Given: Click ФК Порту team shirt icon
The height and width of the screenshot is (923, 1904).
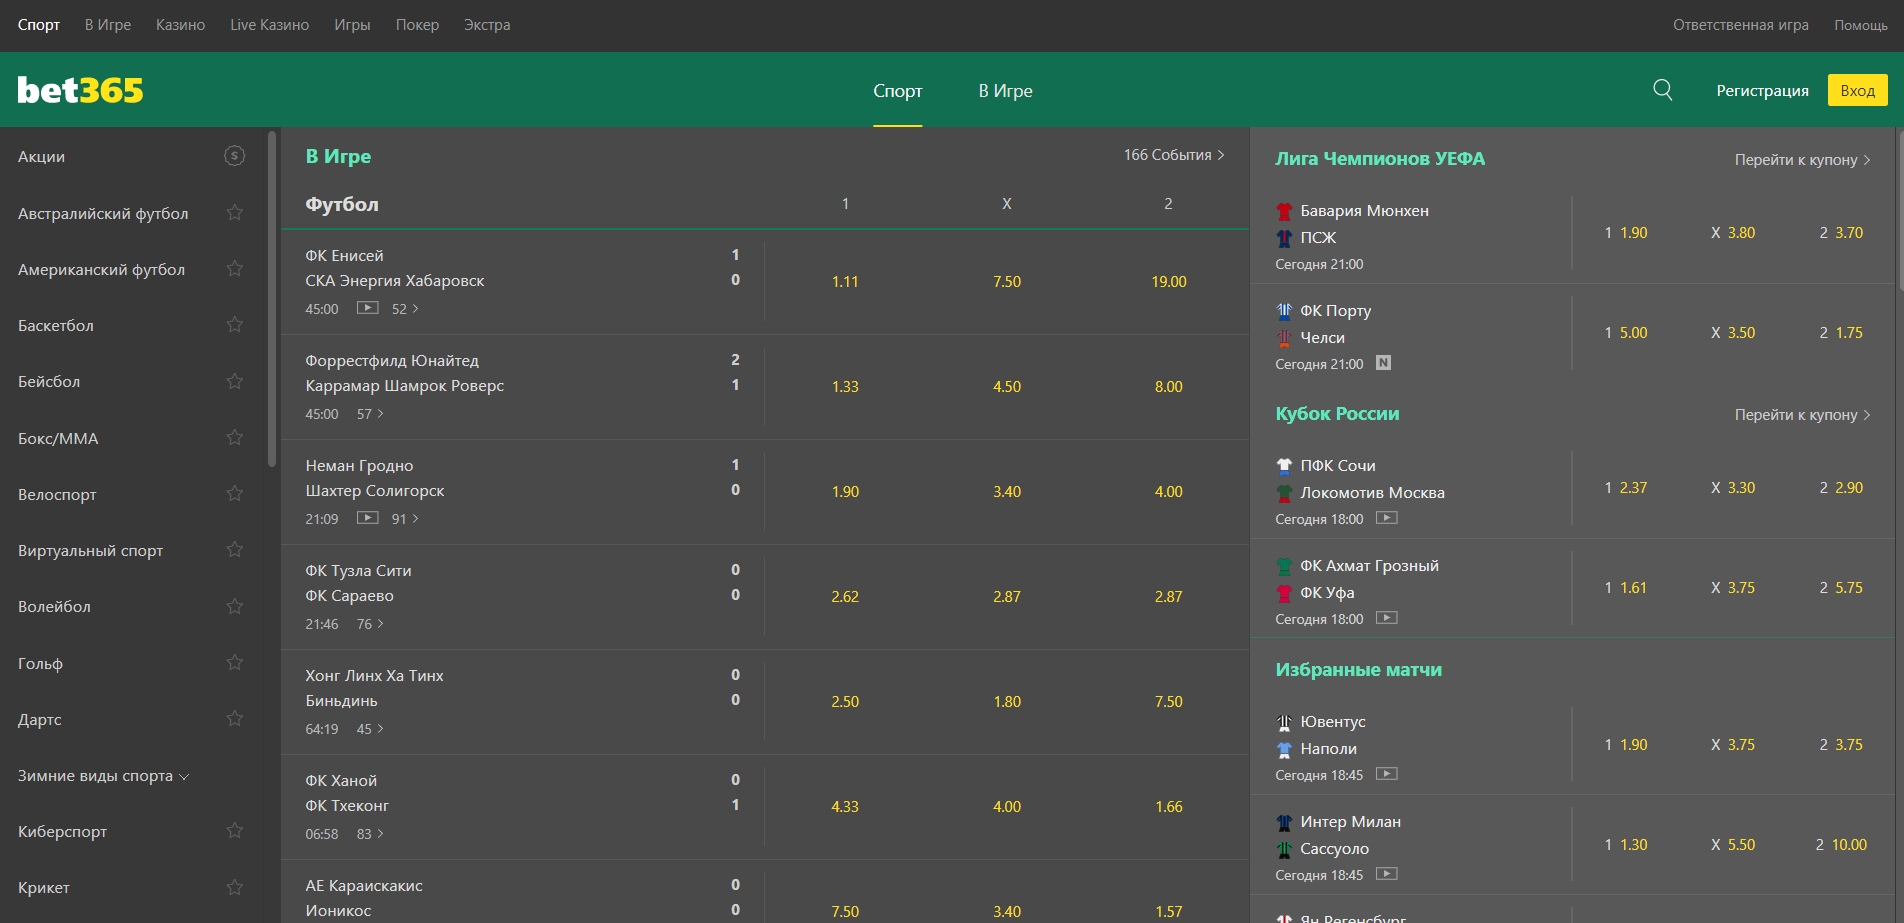Looking at the screenshot, I should pos(1284,311).
